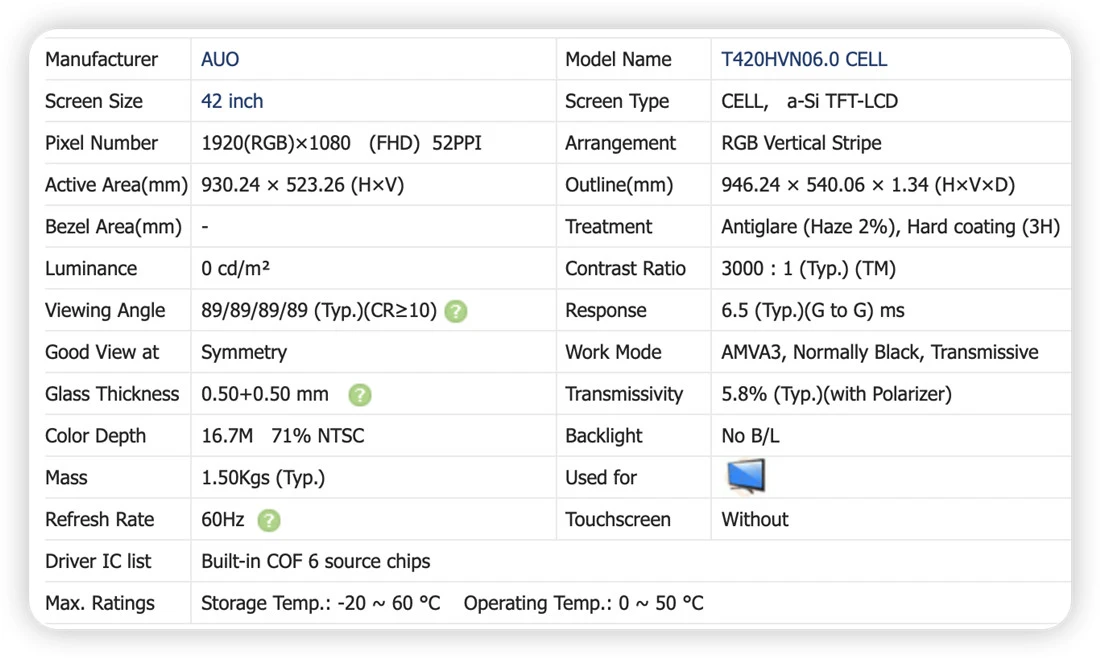Select the Pixel Number value 1920(RGB)×1080
1100x658 pixels.
point(276,143)
